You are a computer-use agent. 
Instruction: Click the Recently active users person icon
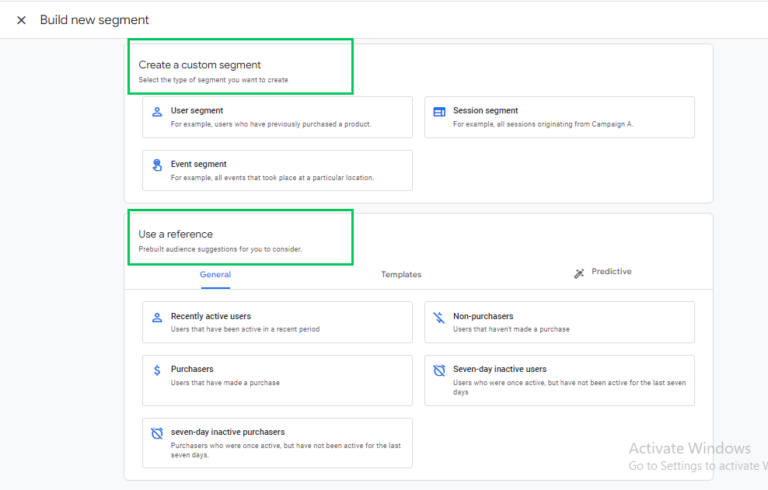[x=157, y=318]
